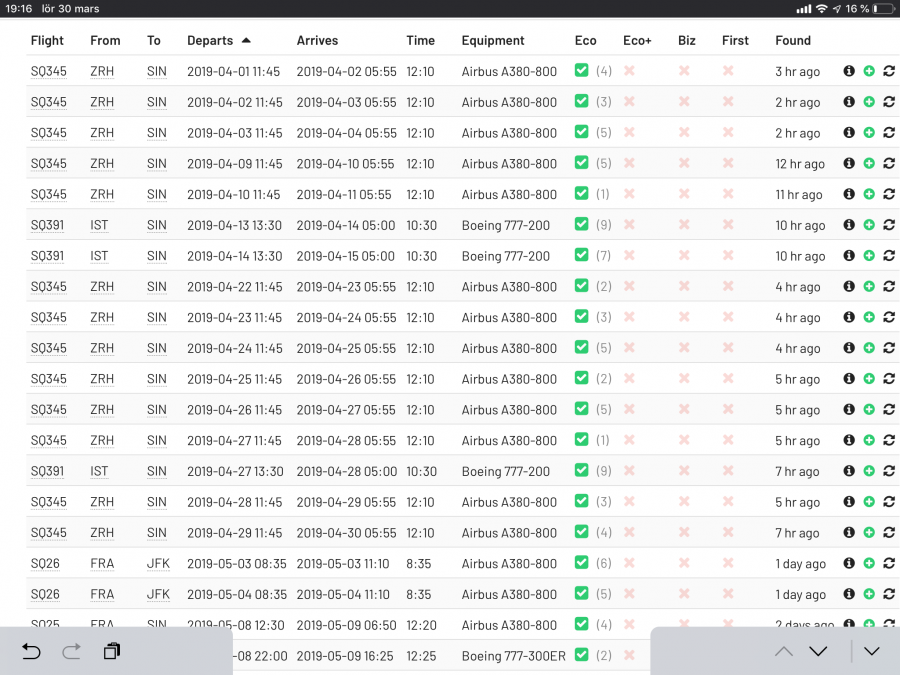Click green plus icon on 2019-04-13 SQ391 row
The width and height of the screenshot is (900, 675).
click(x=869, y=225)
